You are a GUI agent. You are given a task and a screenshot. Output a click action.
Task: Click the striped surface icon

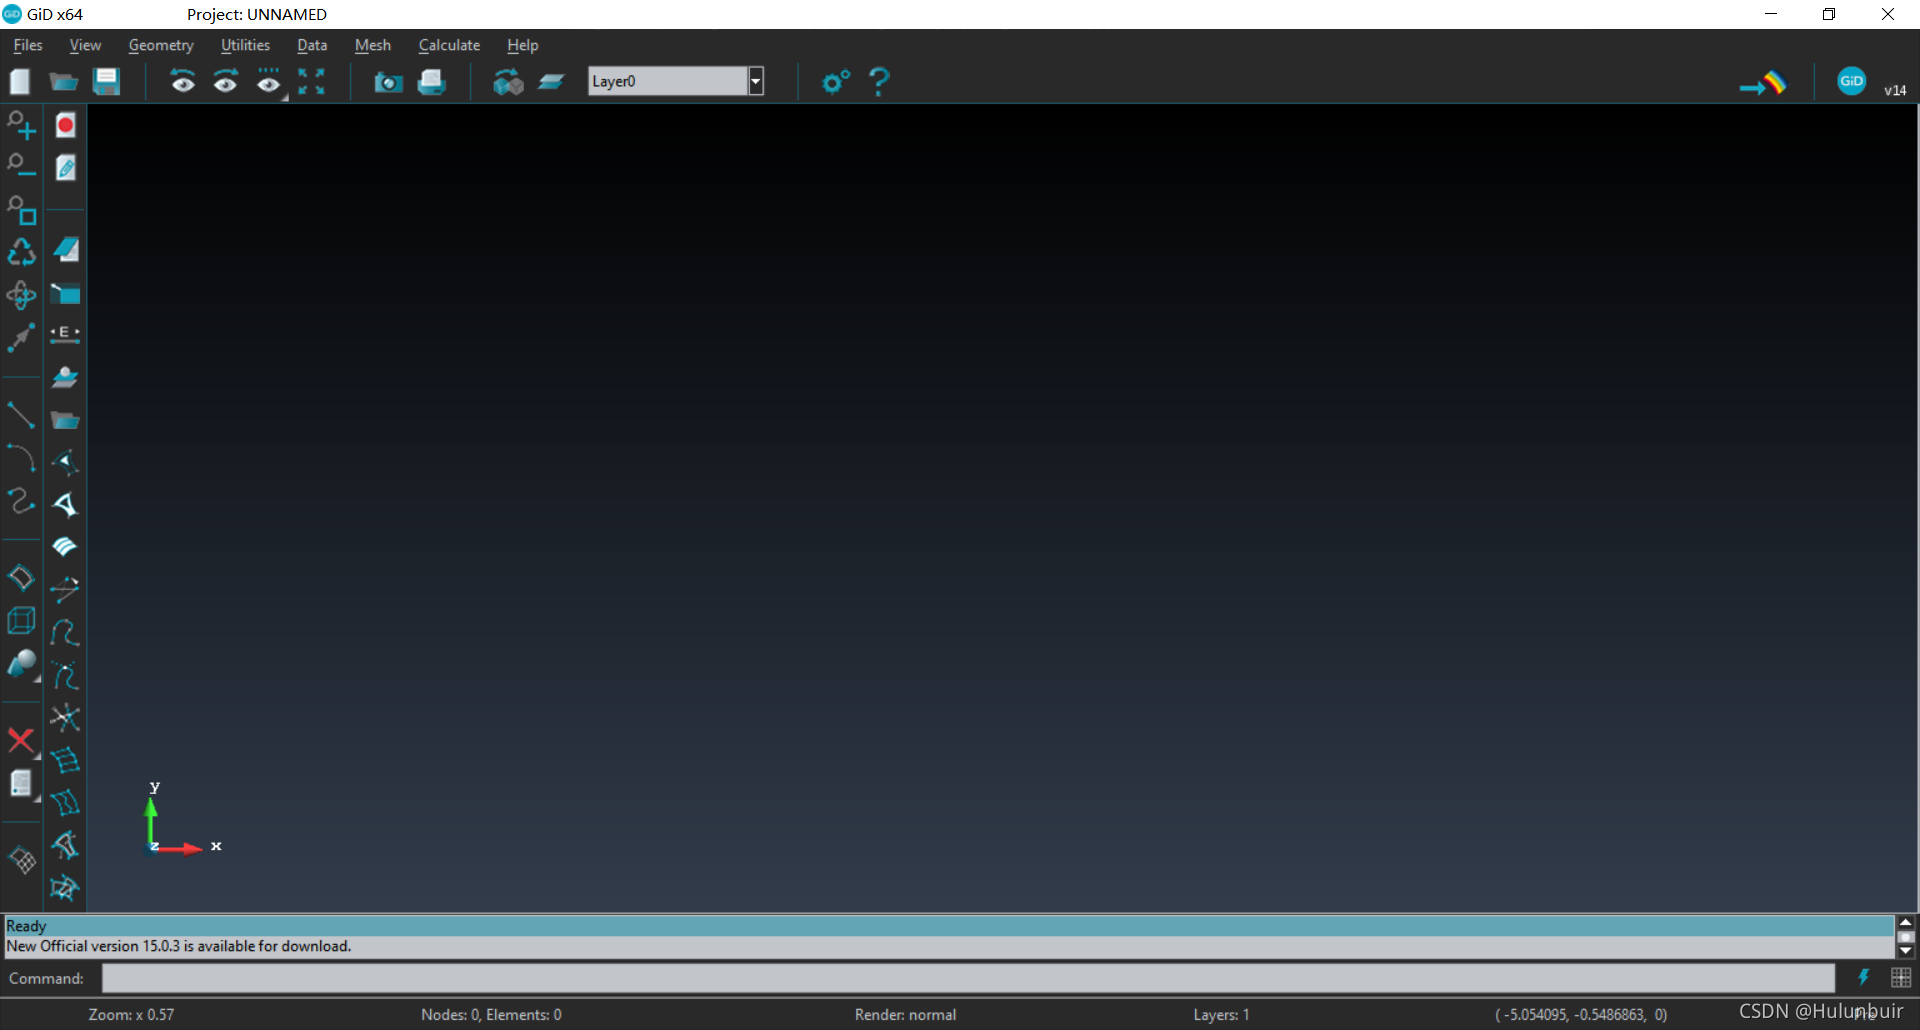(x=66, y=546)
